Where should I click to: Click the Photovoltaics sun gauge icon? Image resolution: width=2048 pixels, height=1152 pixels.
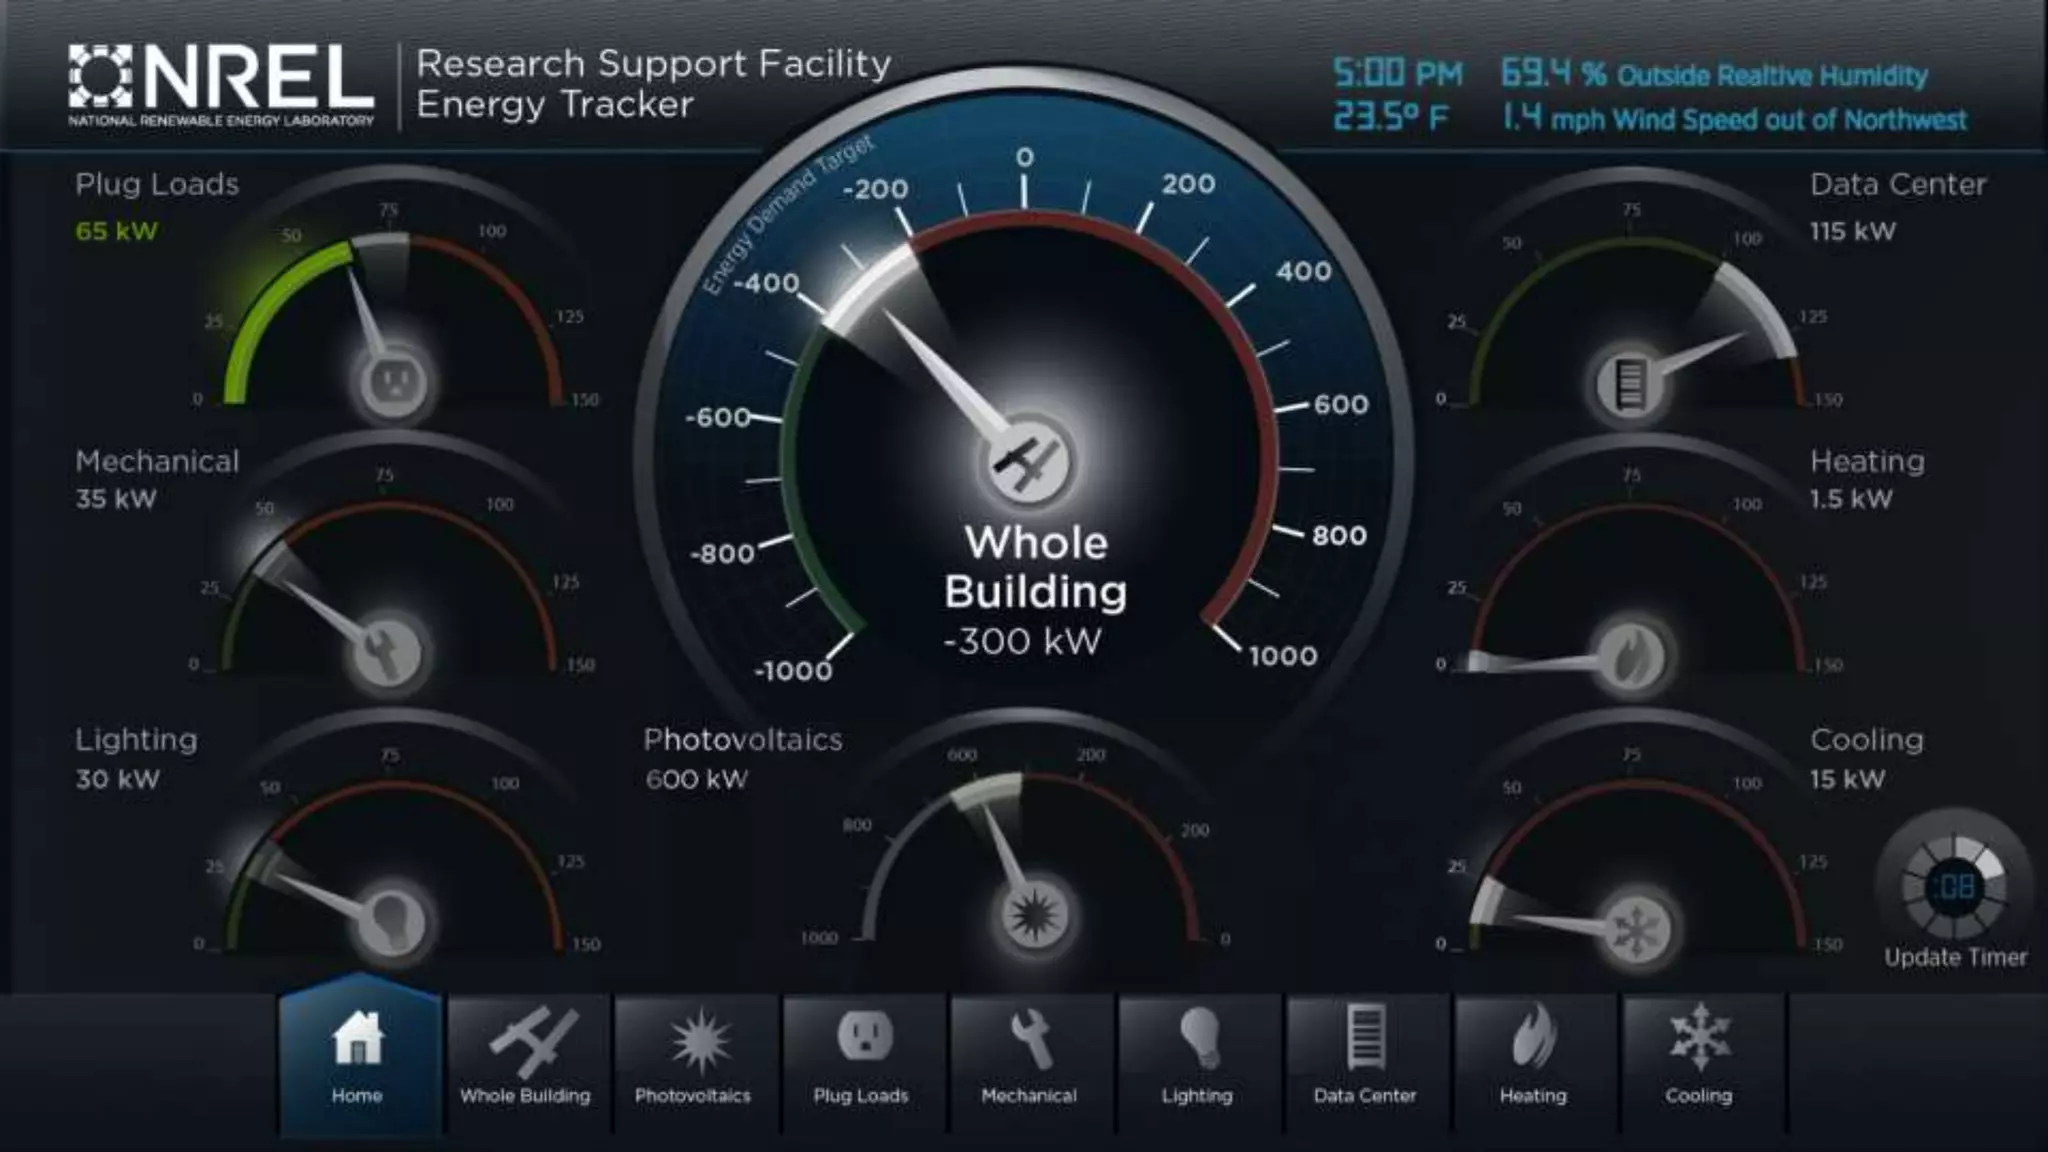[1034, 914]
